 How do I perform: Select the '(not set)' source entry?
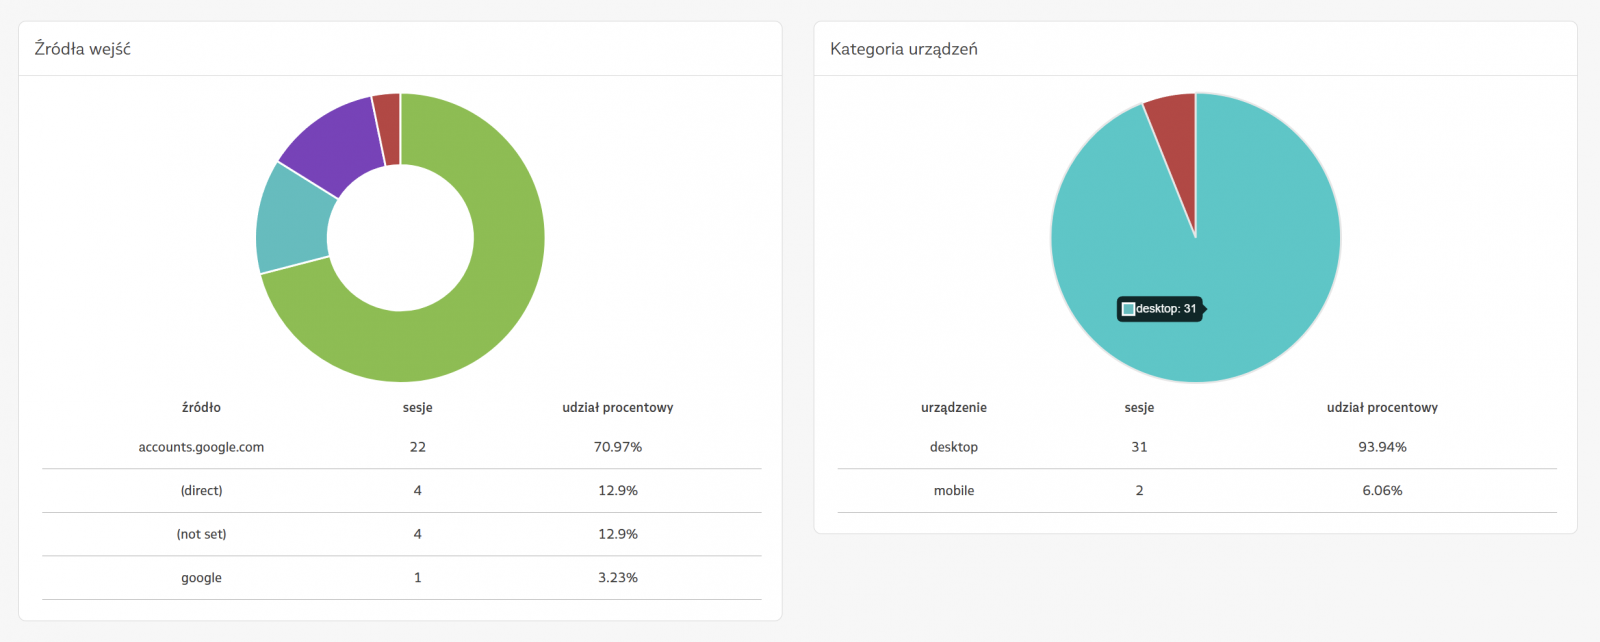click(x=201, y=534)
